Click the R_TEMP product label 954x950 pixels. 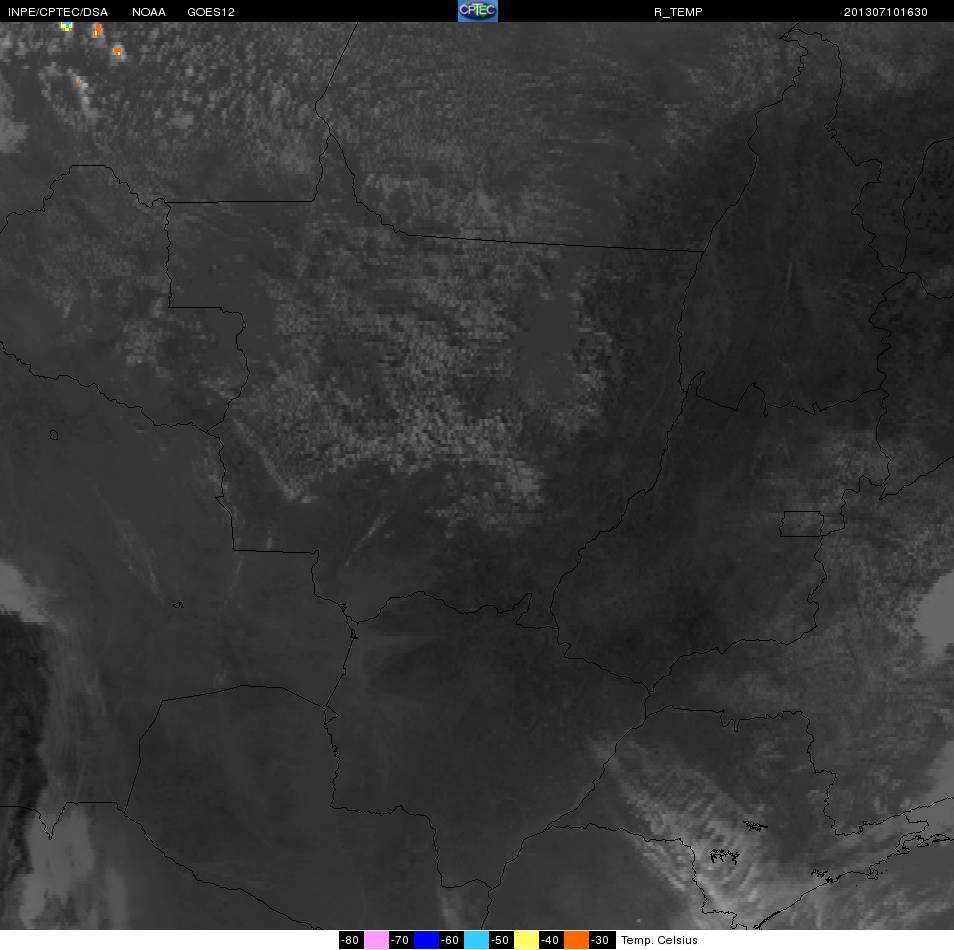[x=678, y=12]
